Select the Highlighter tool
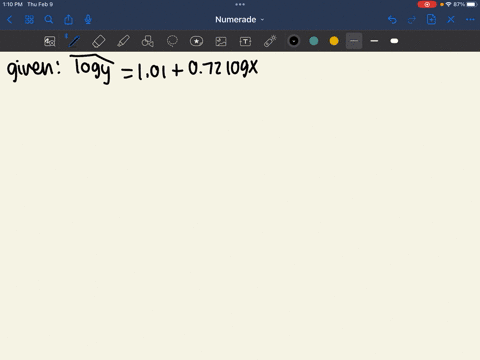The image size is (480, 360). 123,41
